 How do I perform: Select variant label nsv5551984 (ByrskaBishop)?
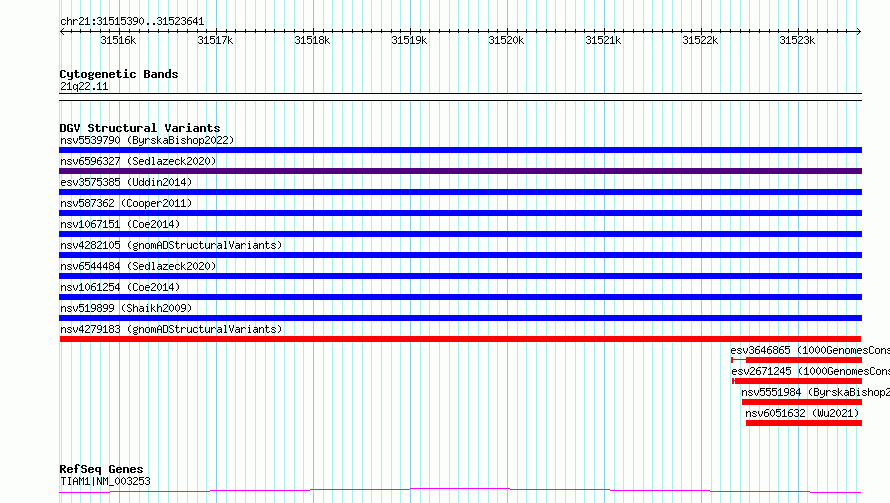coord(815,392)
